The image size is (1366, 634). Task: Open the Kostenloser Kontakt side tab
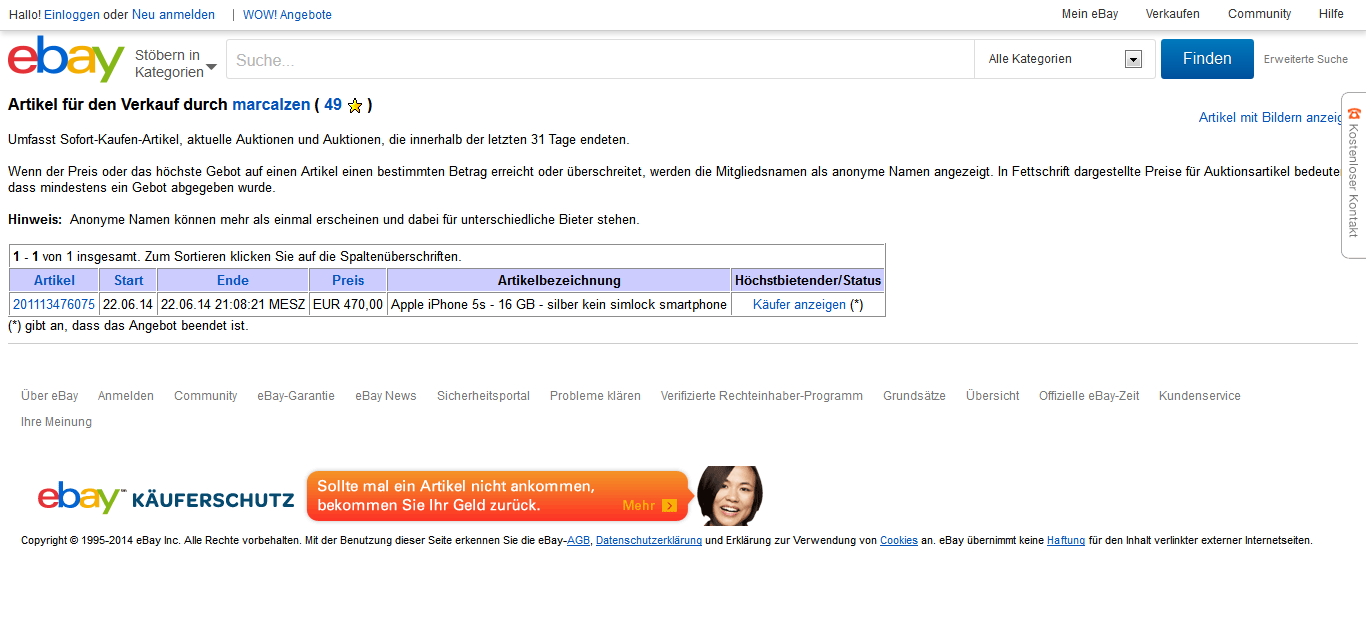1354,174
